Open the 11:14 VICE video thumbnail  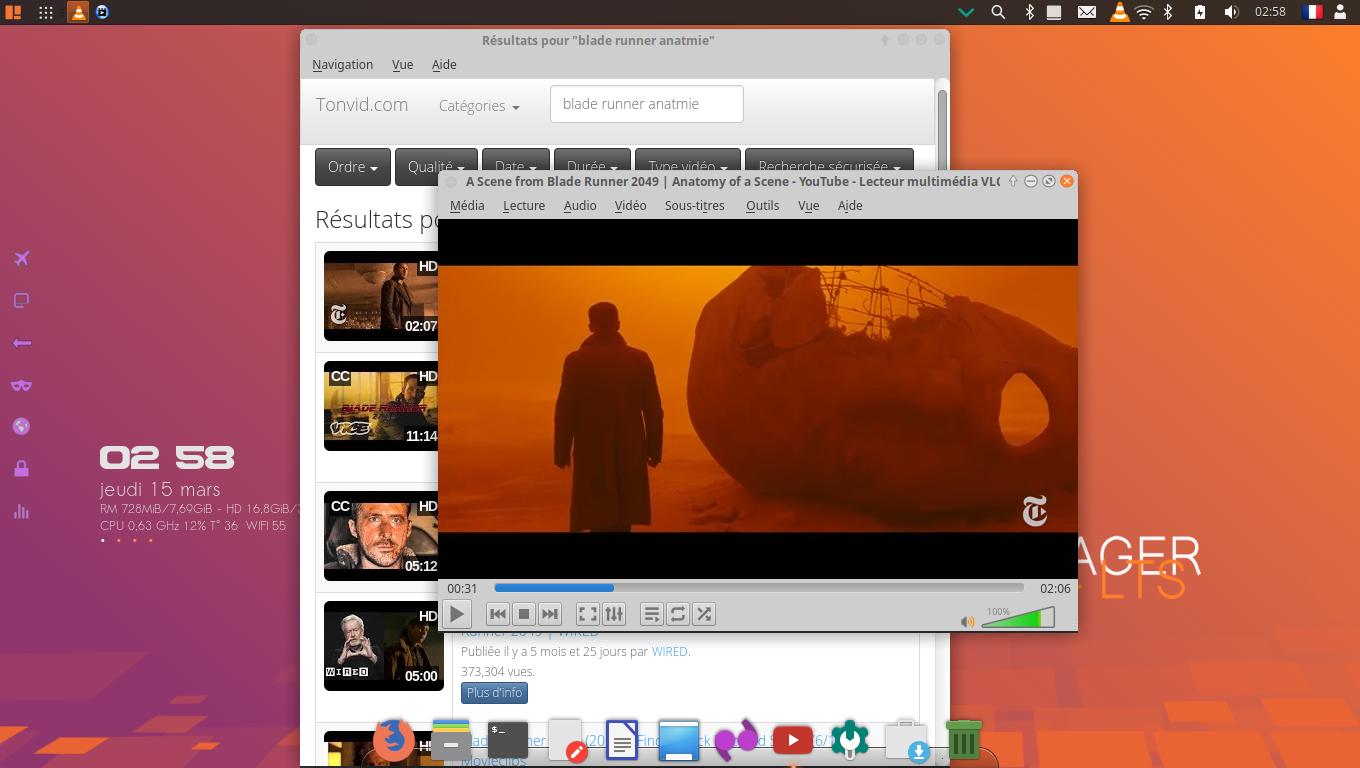[x=381, y=406]
